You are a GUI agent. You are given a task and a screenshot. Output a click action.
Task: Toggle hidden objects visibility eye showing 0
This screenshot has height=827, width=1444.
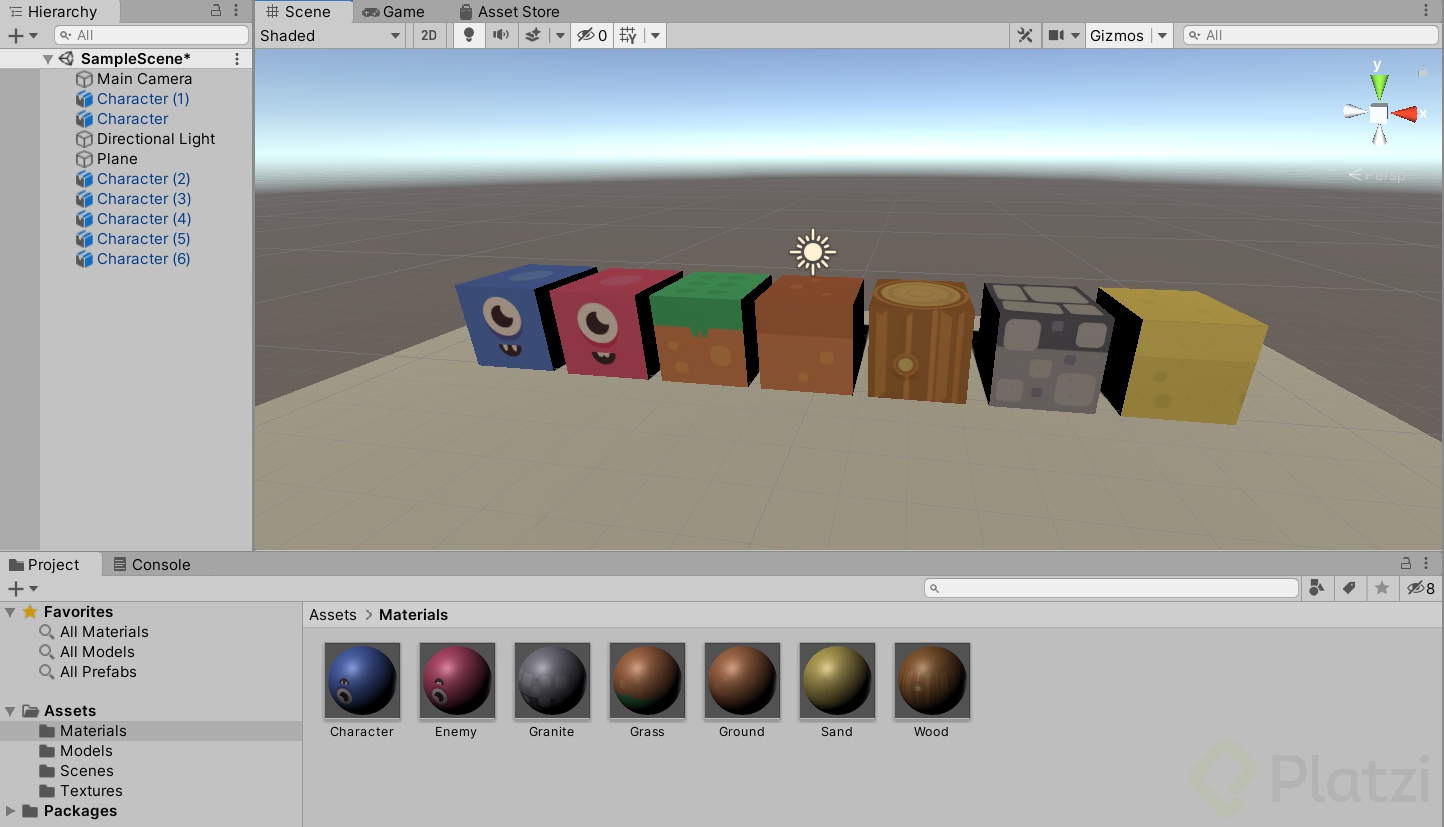pyautogui.click(x=592, y=35)
